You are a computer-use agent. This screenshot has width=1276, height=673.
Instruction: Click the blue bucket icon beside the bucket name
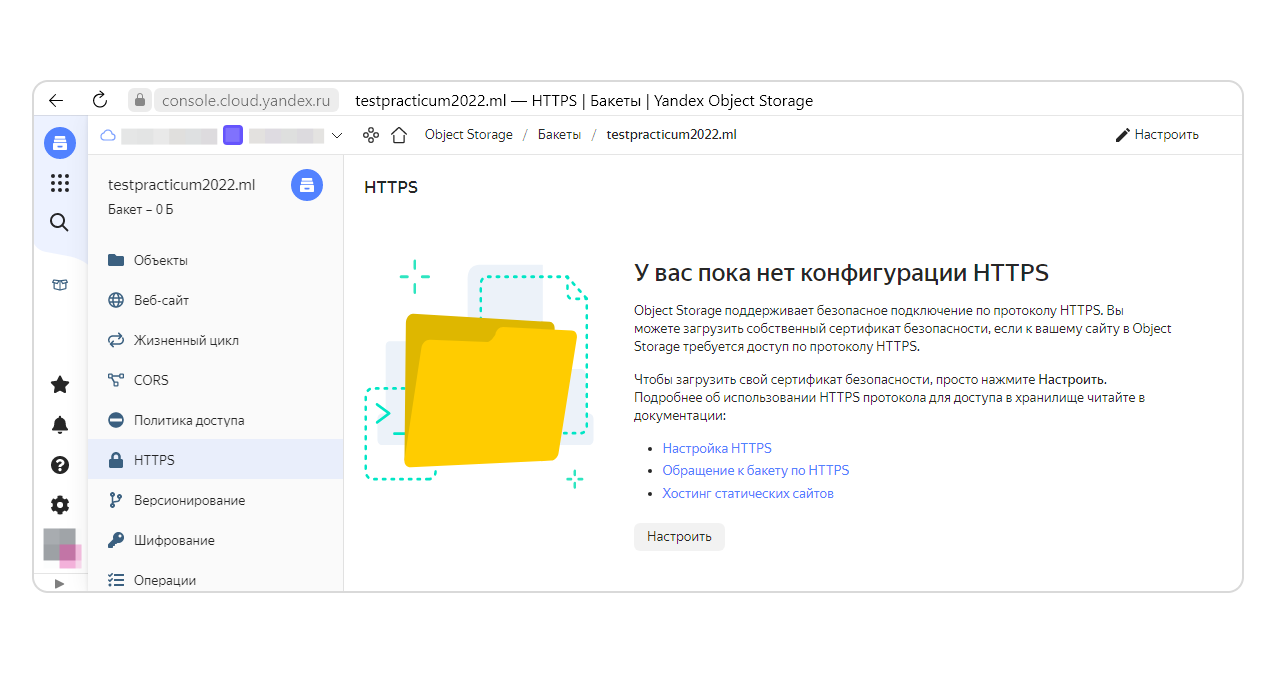tap(307, 185)
